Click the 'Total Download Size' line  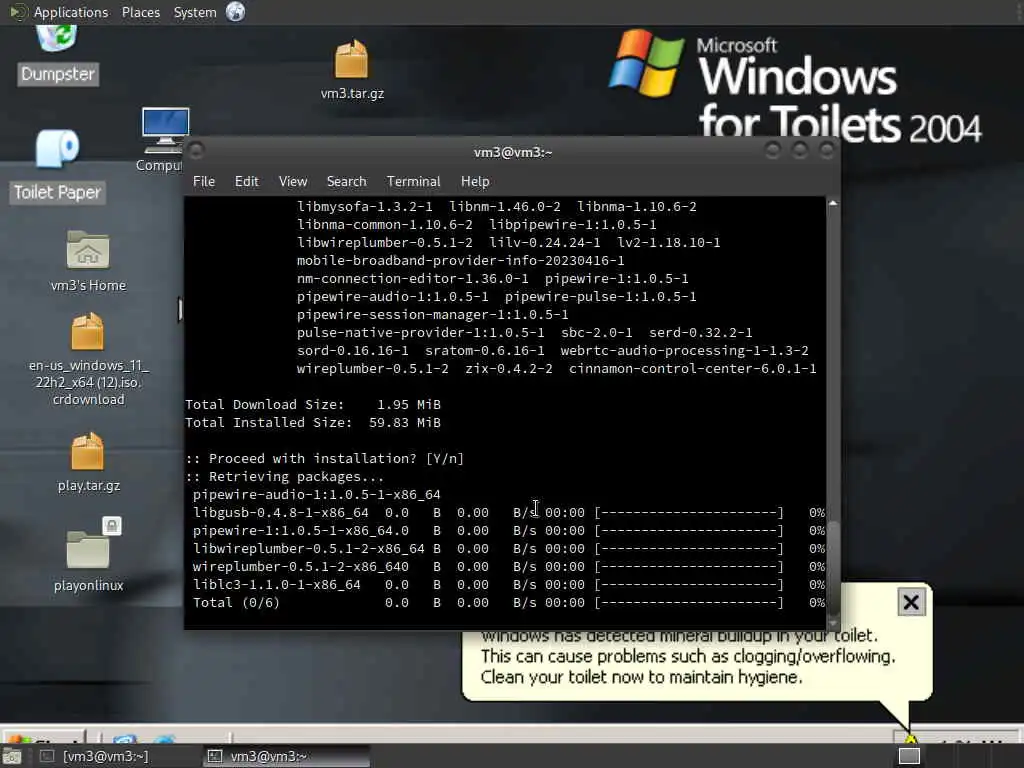313,404
